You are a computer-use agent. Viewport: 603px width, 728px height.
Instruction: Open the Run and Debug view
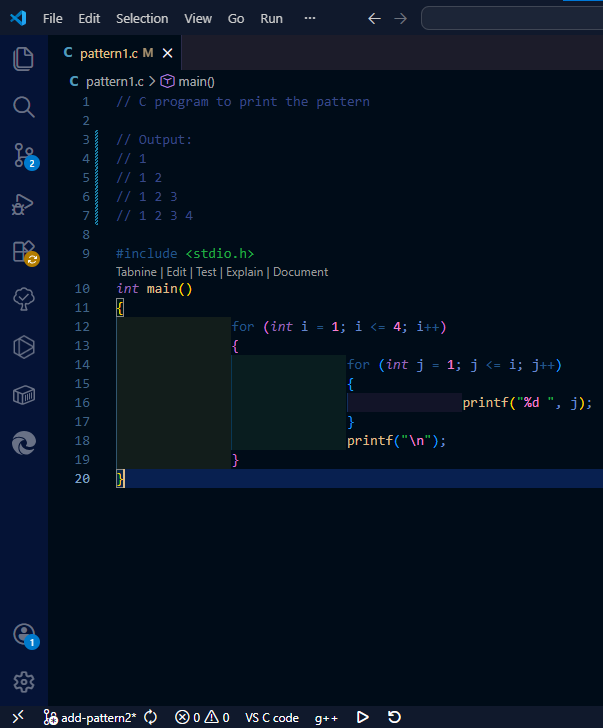23,204
